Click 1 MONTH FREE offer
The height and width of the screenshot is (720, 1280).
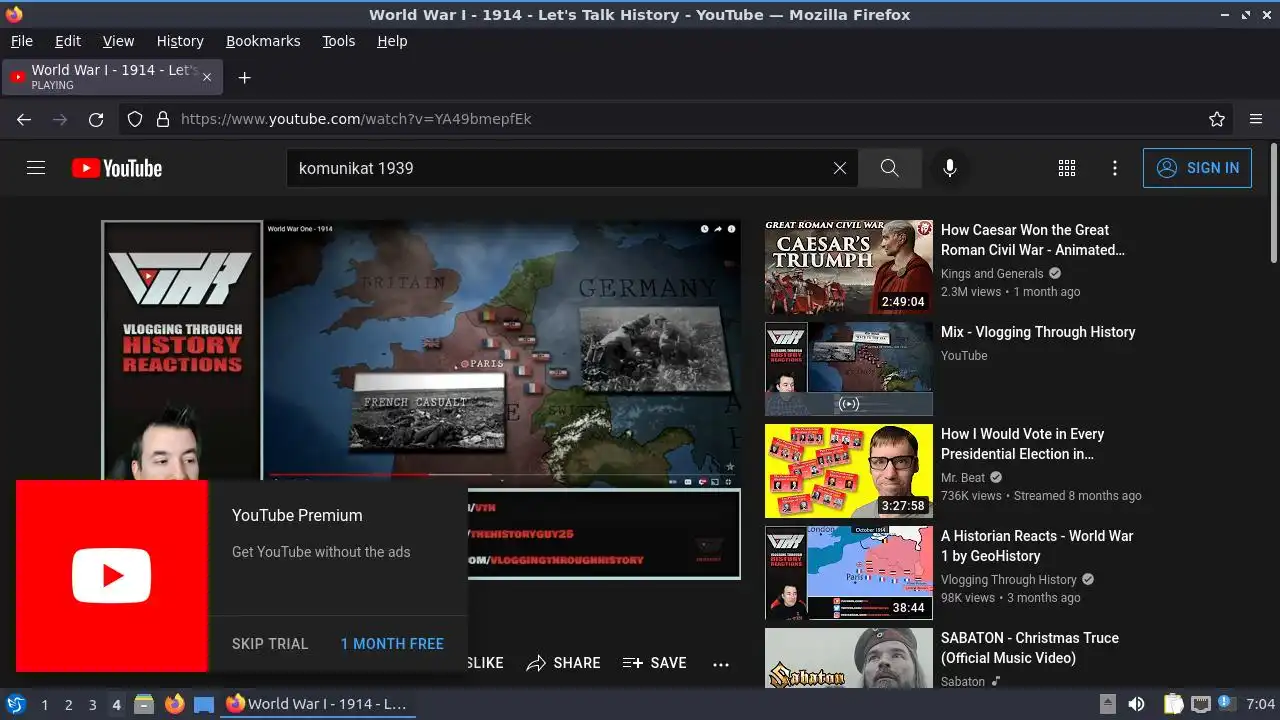coord(392,644)
